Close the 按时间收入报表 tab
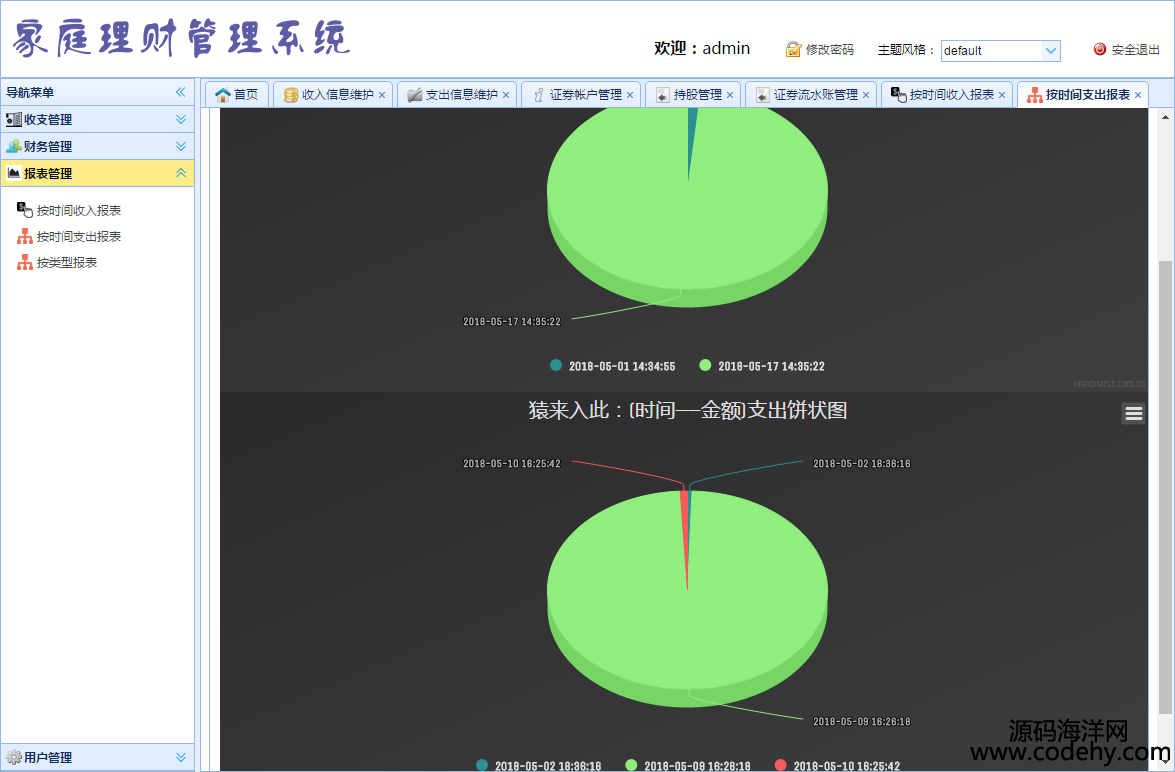This screenshot has width=1175, height=772. pyautogui.click(x=1002, y=95)
